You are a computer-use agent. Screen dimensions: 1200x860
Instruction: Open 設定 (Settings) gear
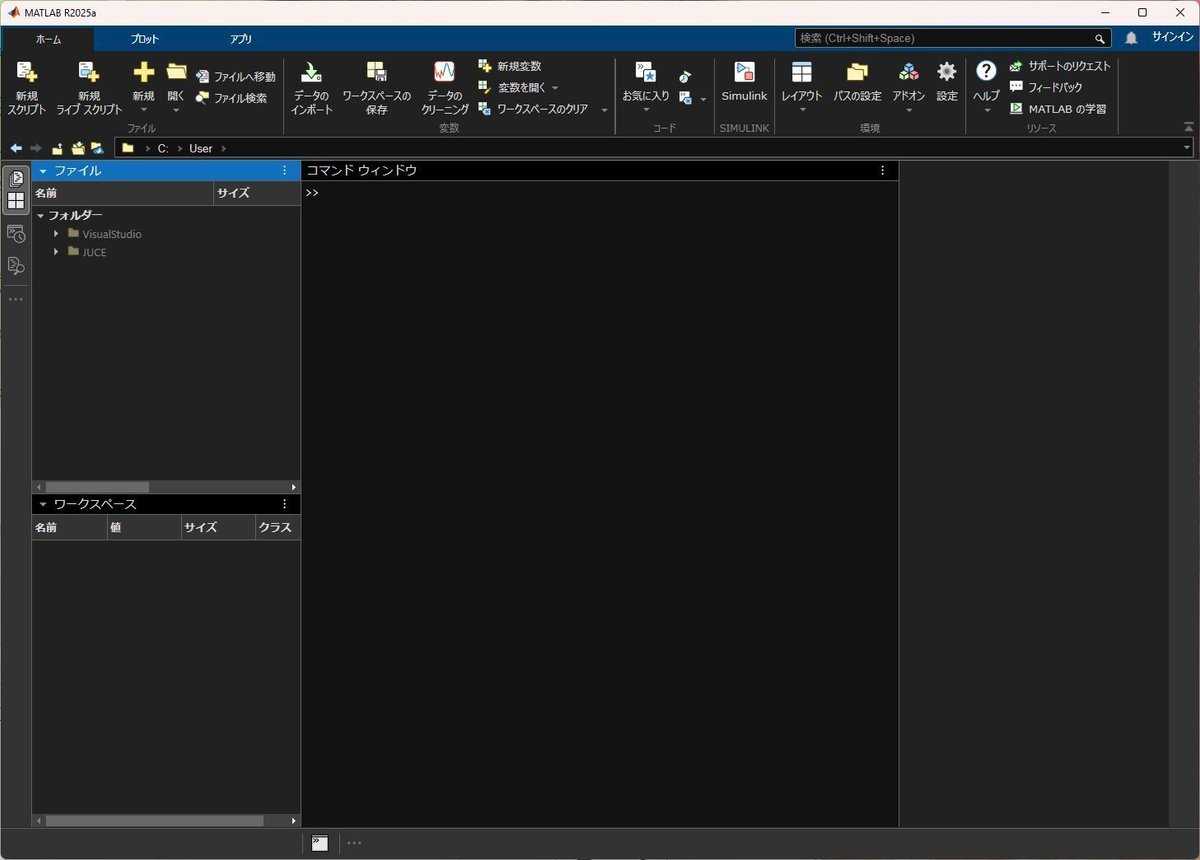click(947, 82)
